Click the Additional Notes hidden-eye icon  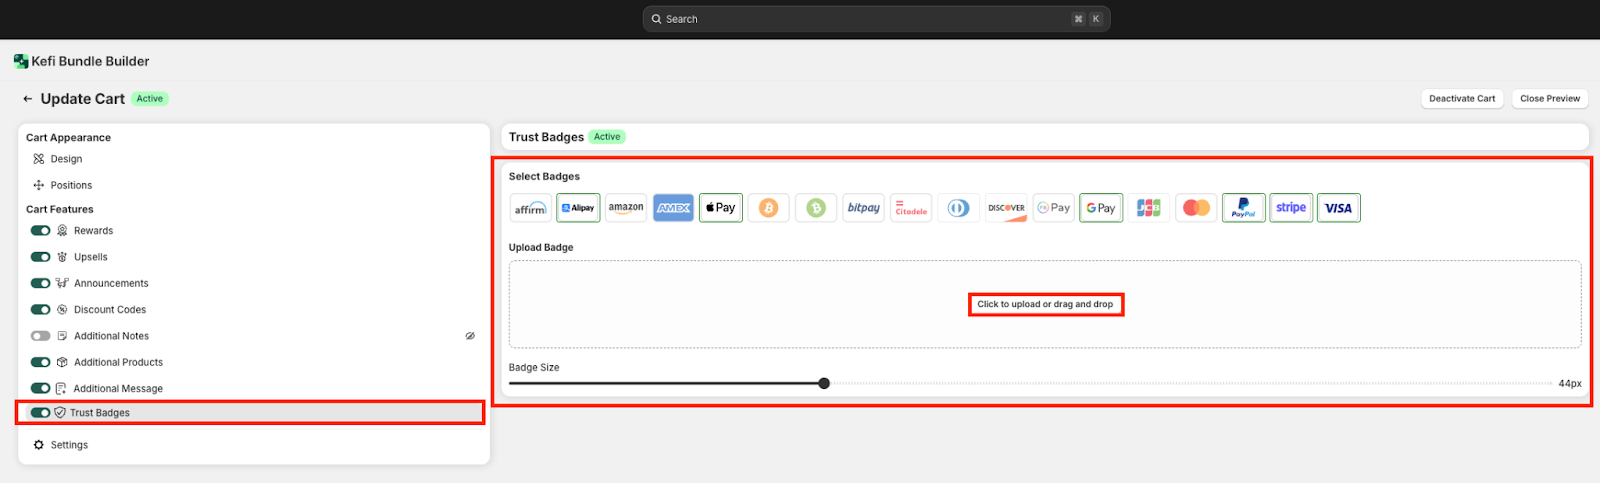470,336
